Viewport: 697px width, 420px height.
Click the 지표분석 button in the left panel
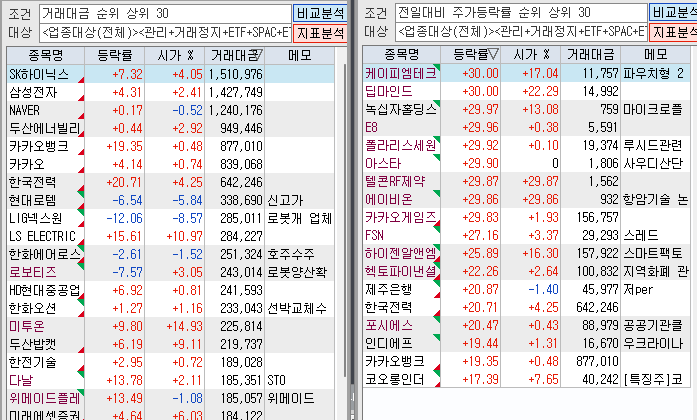coord(320,32)
